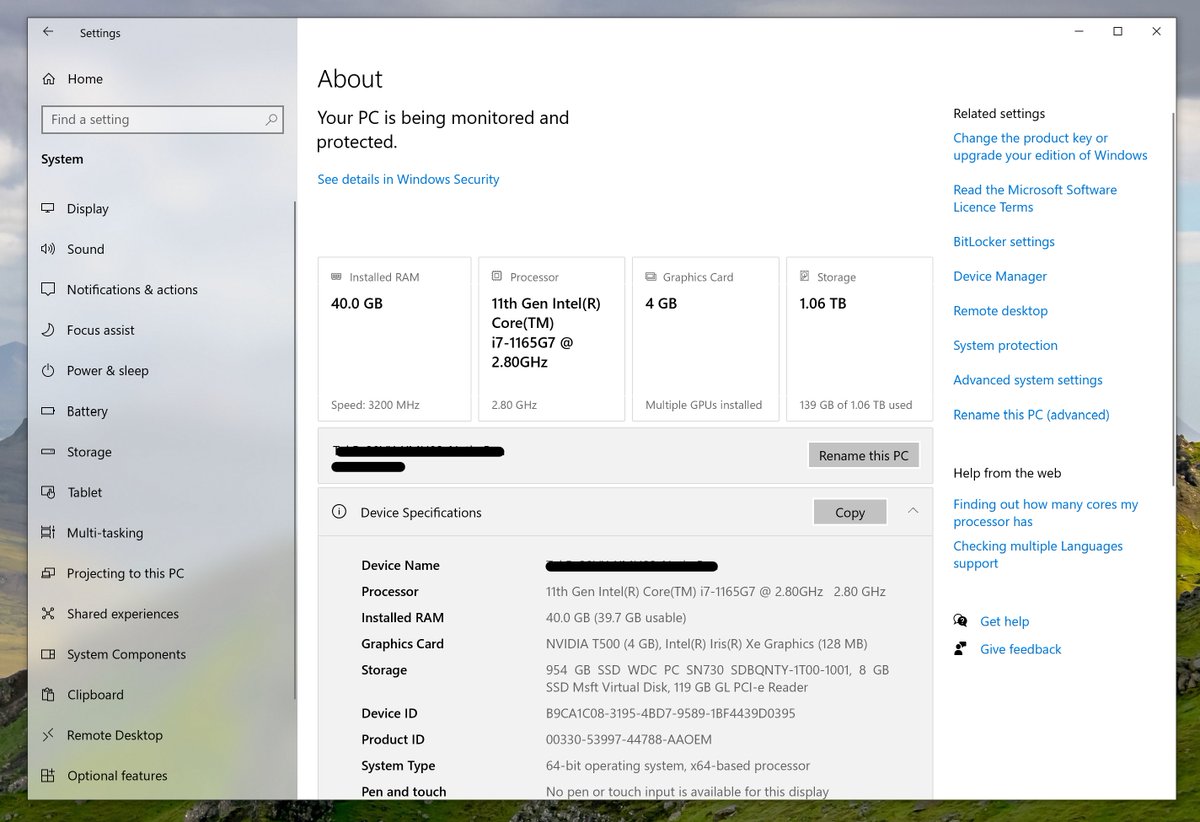Viewport: 1200px width, 822px height.
Task: Switch to Focus assist label
Action: tap(100, 330)
